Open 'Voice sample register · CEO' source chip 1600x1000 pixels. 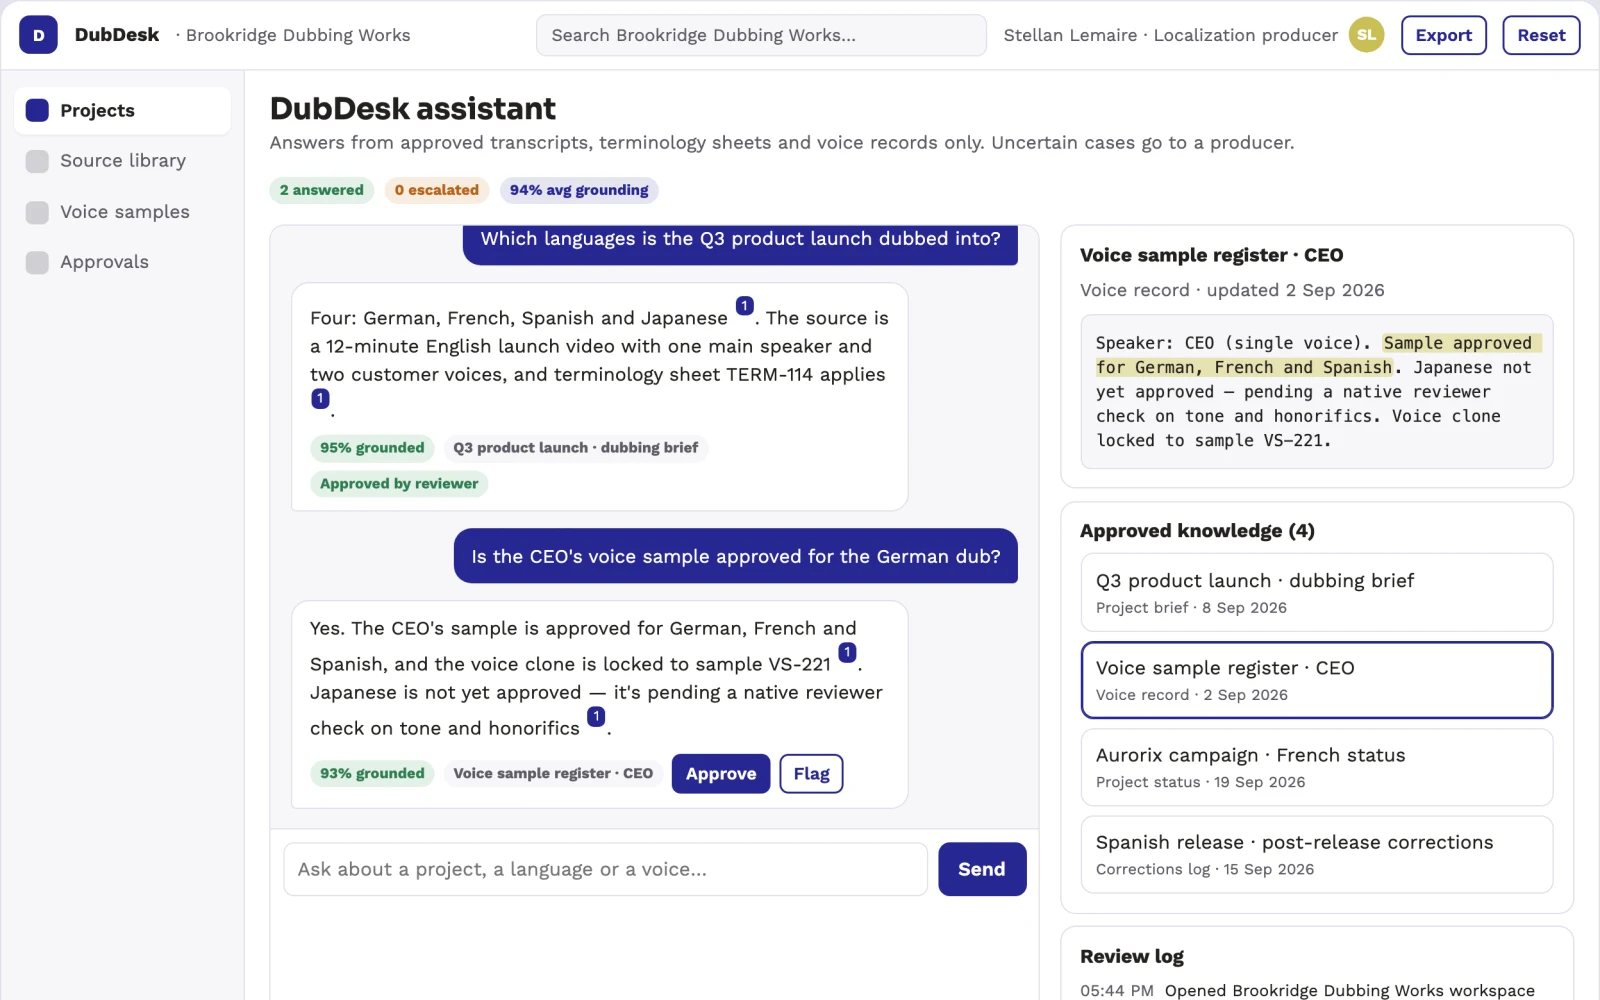point(553,773)
